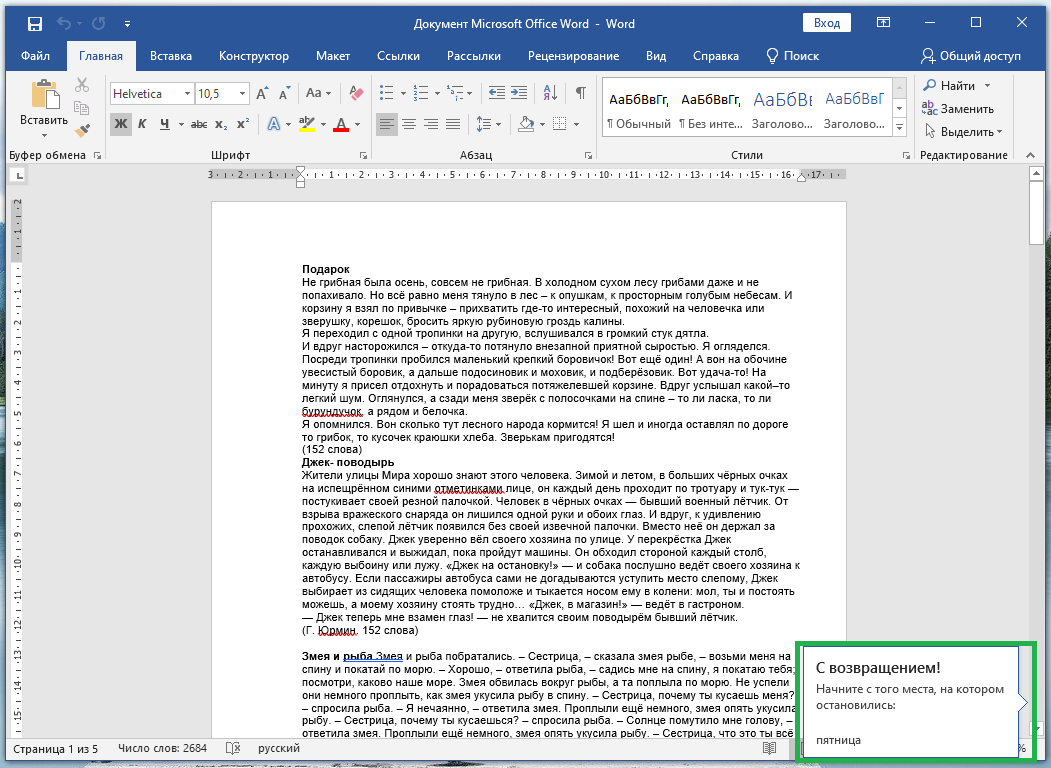Increase indent of the paragraph
This screenshot has height=768, width=1051.
pos(517,93)
